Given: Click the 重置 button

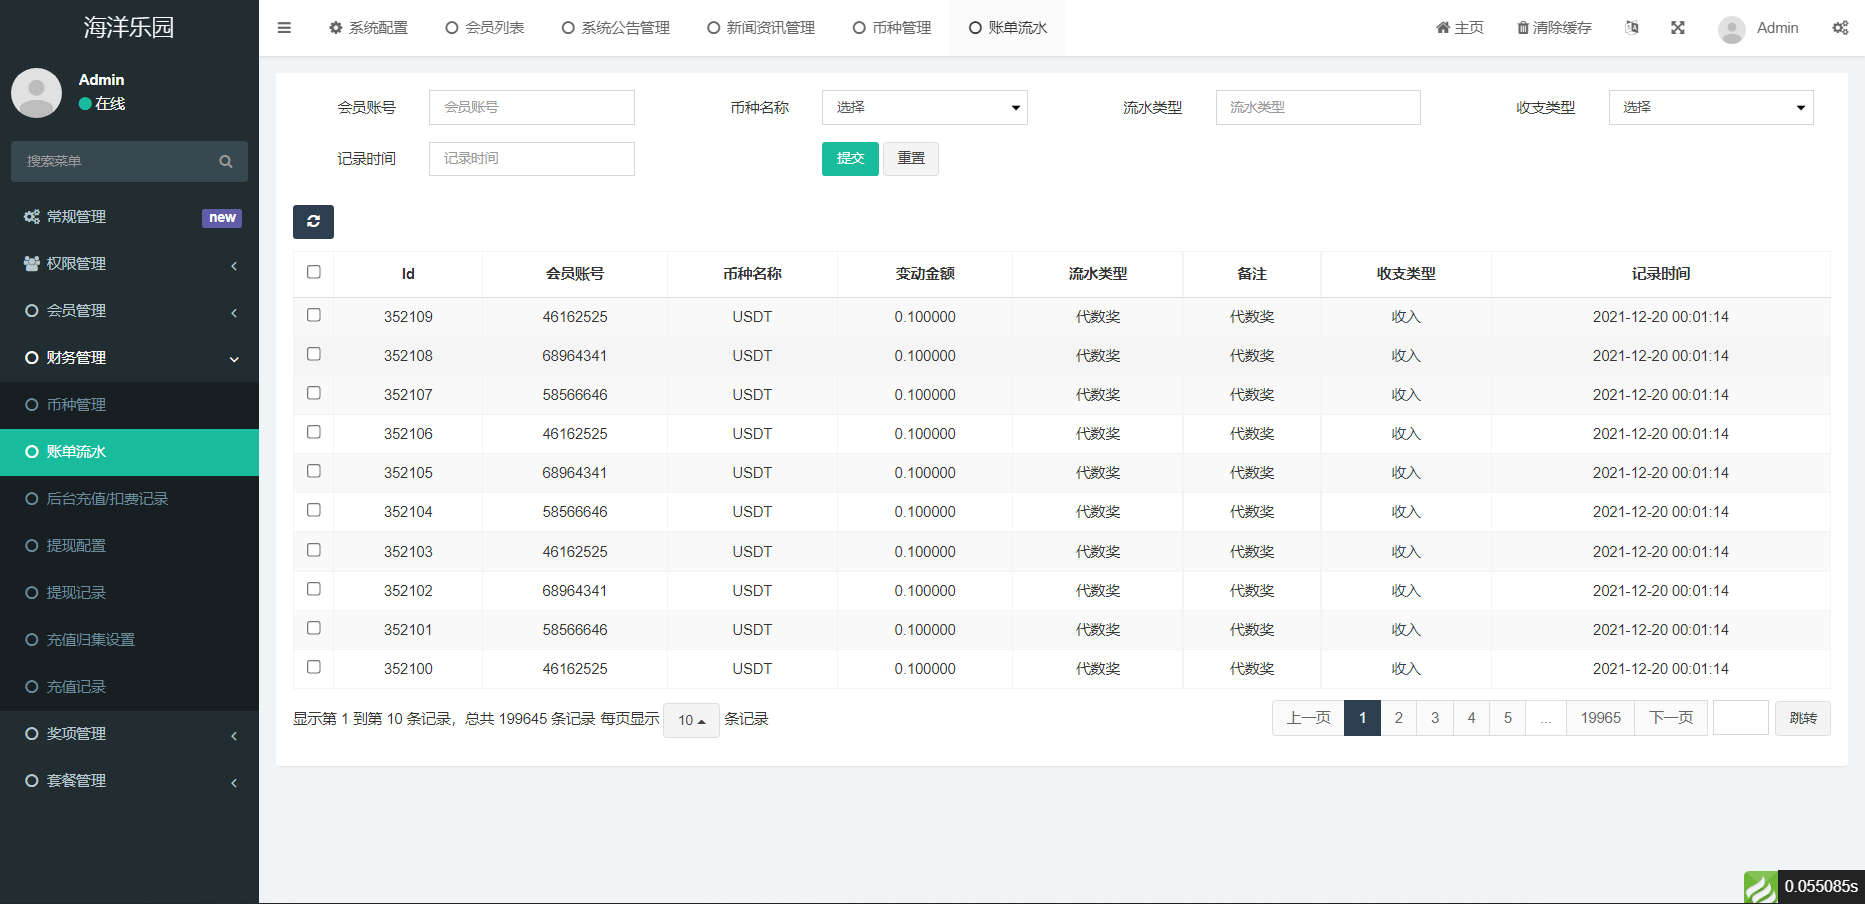Looking at the screenshot, I should pyautogui.click(x=911, y=159).
